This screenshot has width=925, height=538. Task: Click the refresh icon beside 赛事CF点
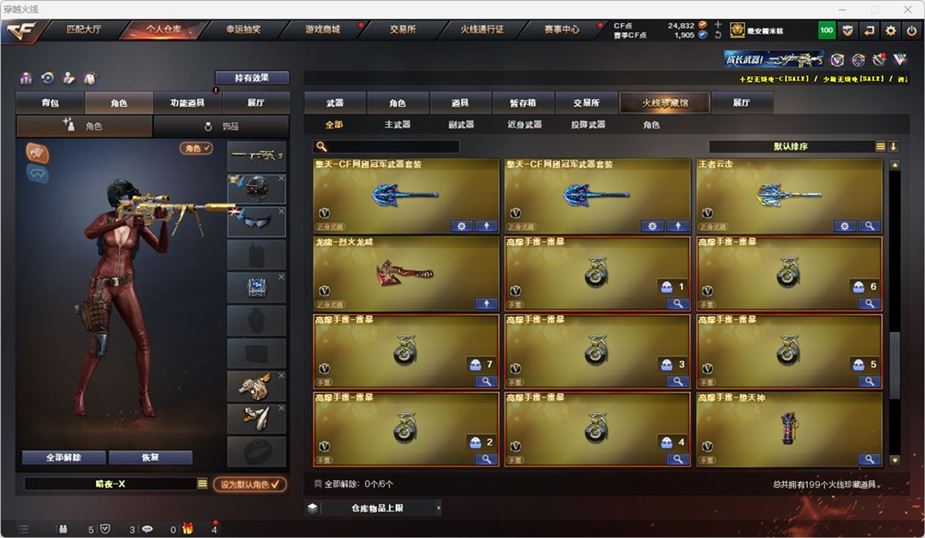coord(718,35)
